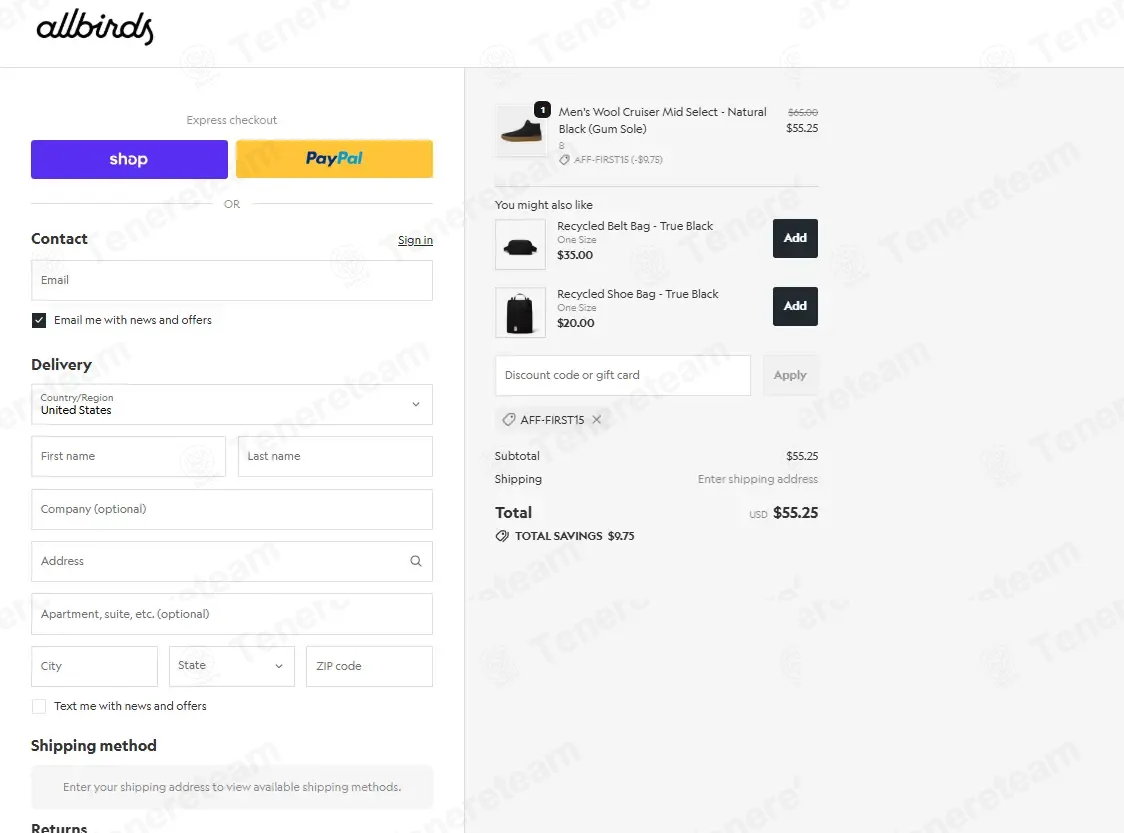Click the Recycled Shoe Bag thumbnail
The image size is (1124, 833).
click(520, 313)
